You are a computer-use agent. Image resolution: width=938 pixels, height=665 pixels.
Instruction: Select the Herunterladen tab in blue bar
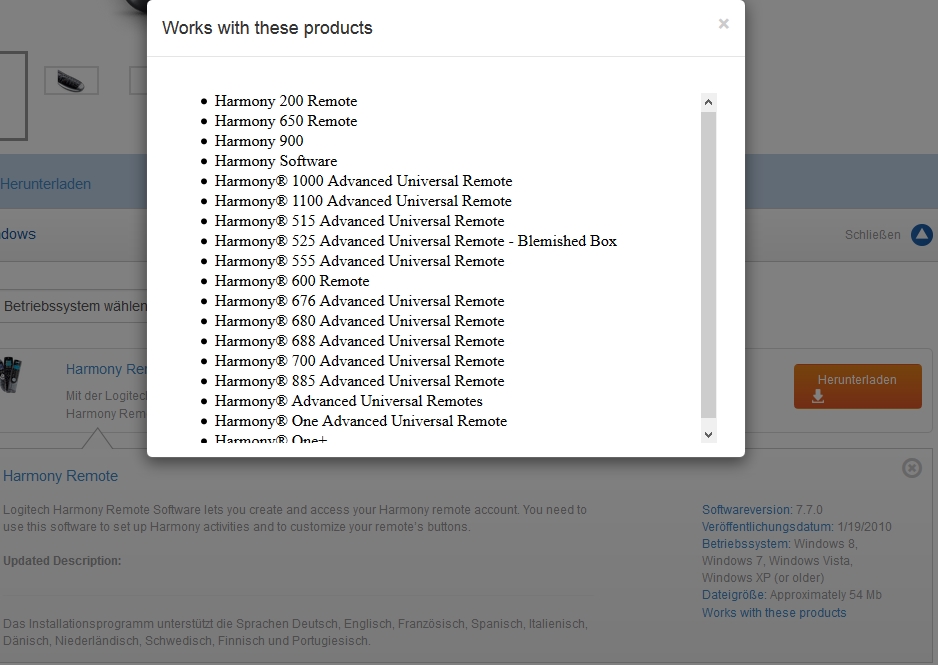point(45,184)
